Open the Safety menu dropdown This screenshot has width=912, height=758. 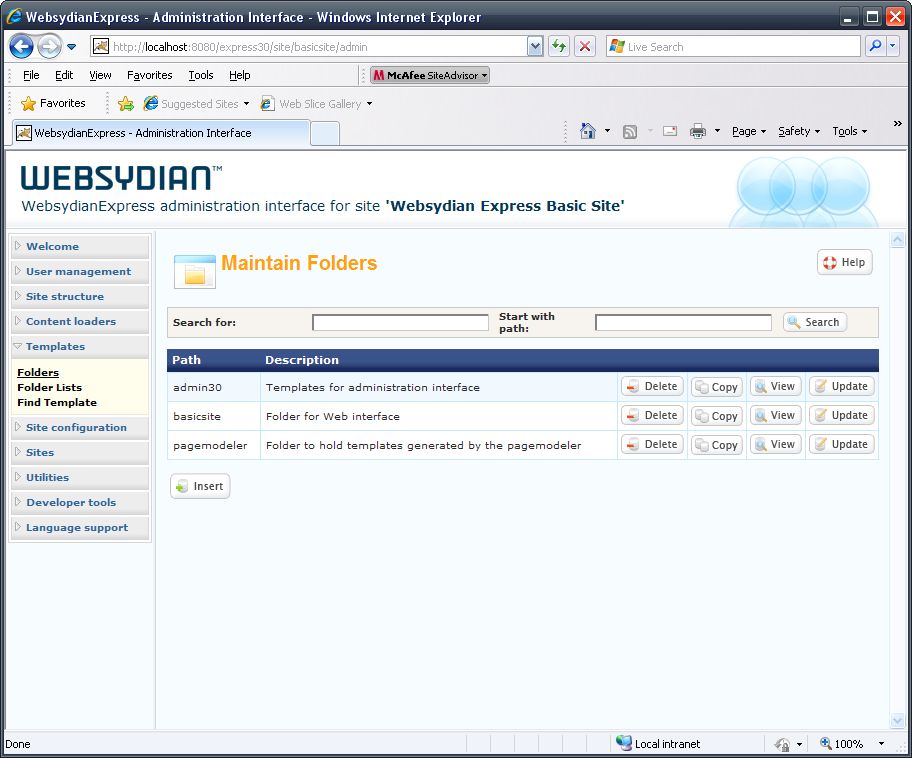(799, 131)
